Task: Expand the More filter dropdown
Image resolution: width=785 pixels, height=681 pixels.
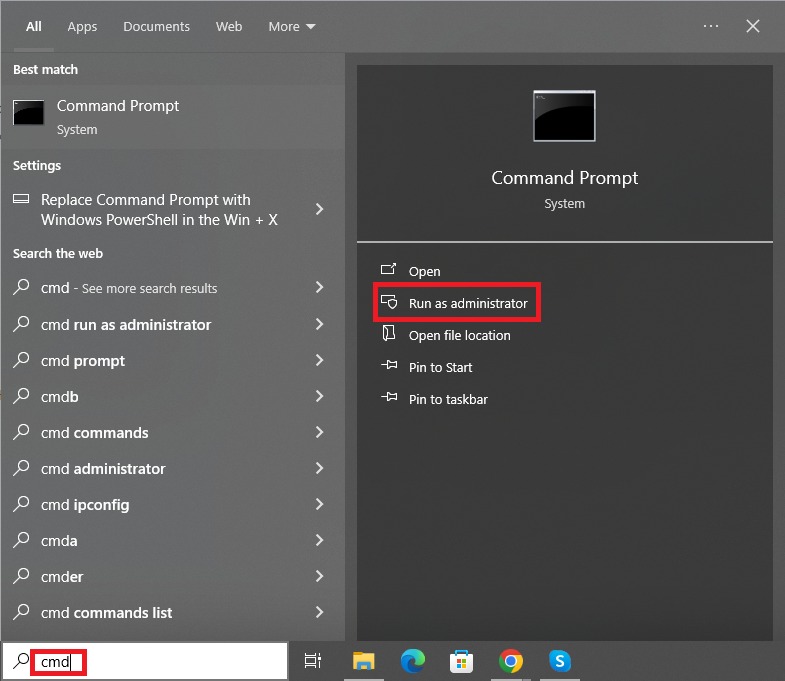Action: click(291, 27)
